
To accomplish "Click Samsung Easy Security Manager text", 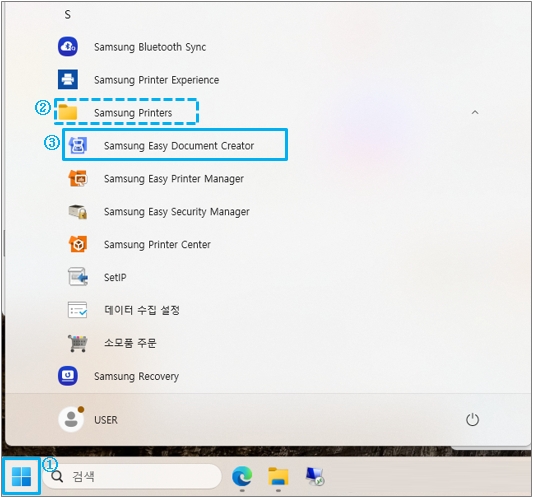I will (176, 211).
